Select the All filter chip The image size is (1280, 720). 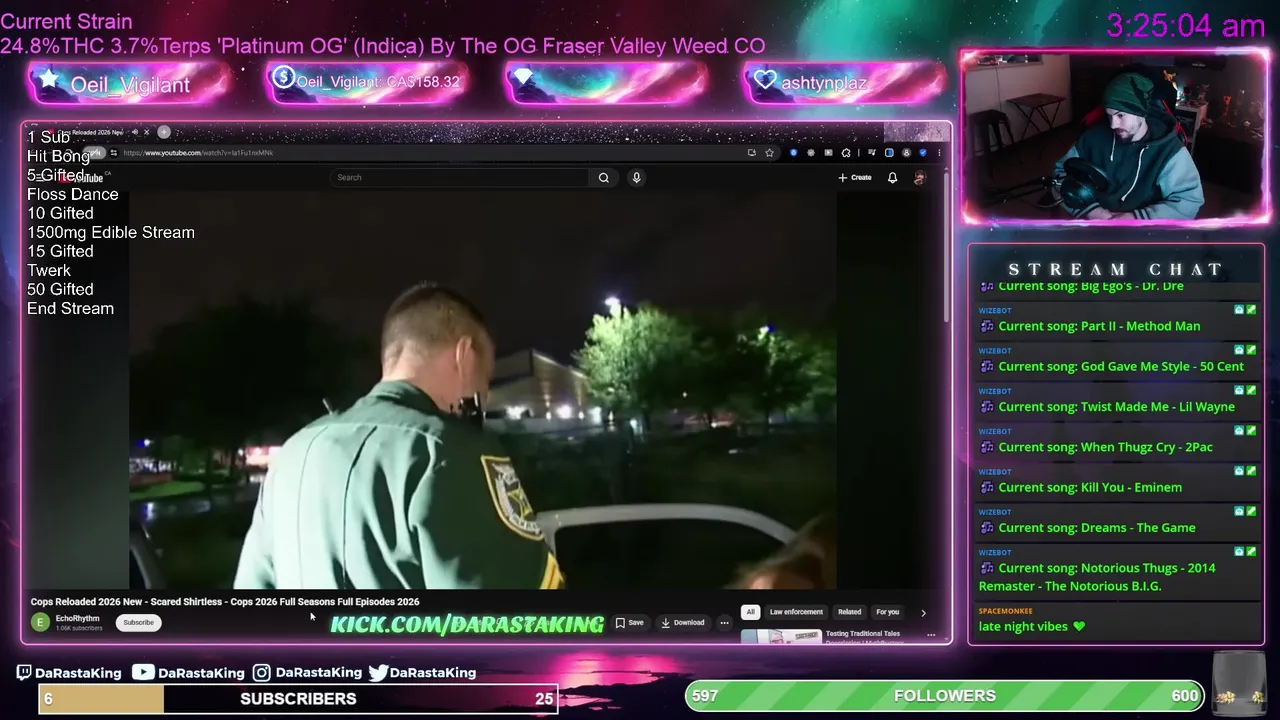point(750,612)
